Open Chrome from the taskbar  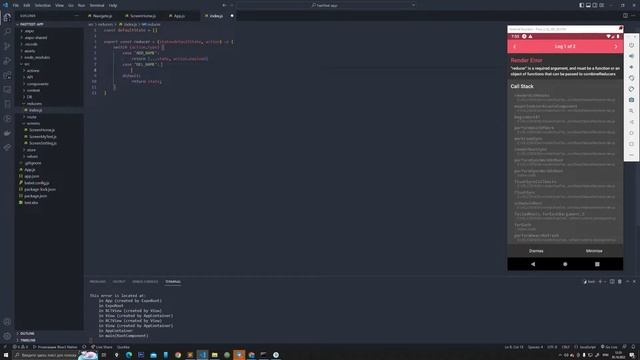[x=178, y=355]
